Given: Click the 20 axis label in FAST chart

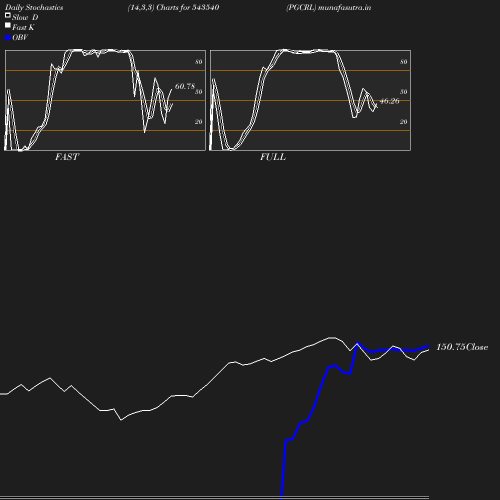Looking at the screenshot, I should coord(199,122).
